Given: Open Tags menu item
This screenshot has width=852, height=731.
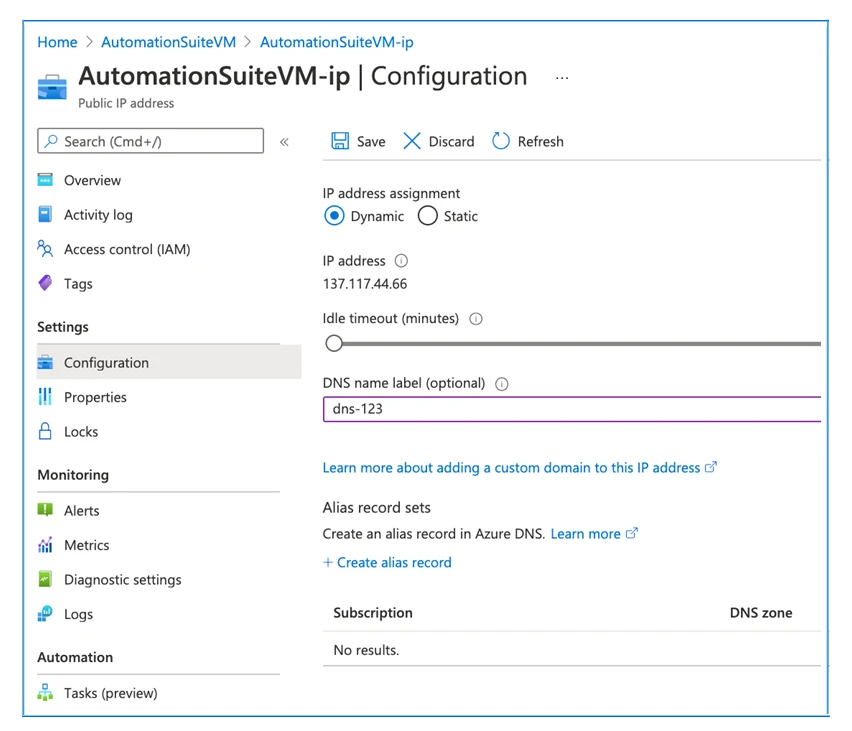Looking at the screenshot, I should click(78, 284).
